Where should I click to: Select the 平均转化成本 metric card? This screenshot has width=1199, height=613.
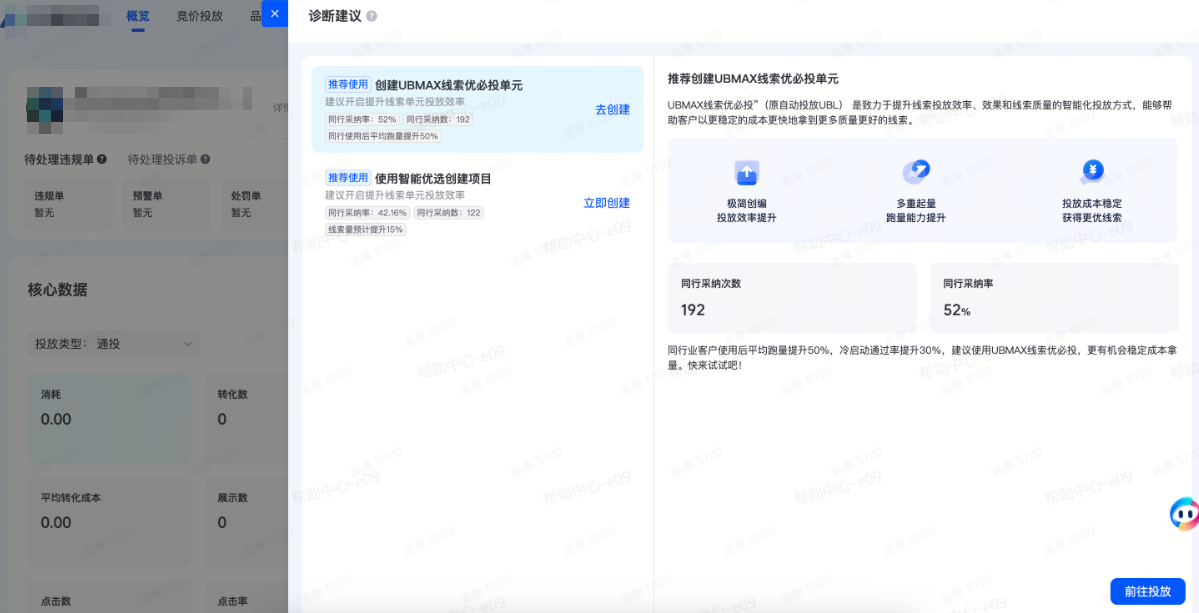(x=109, y=523)
